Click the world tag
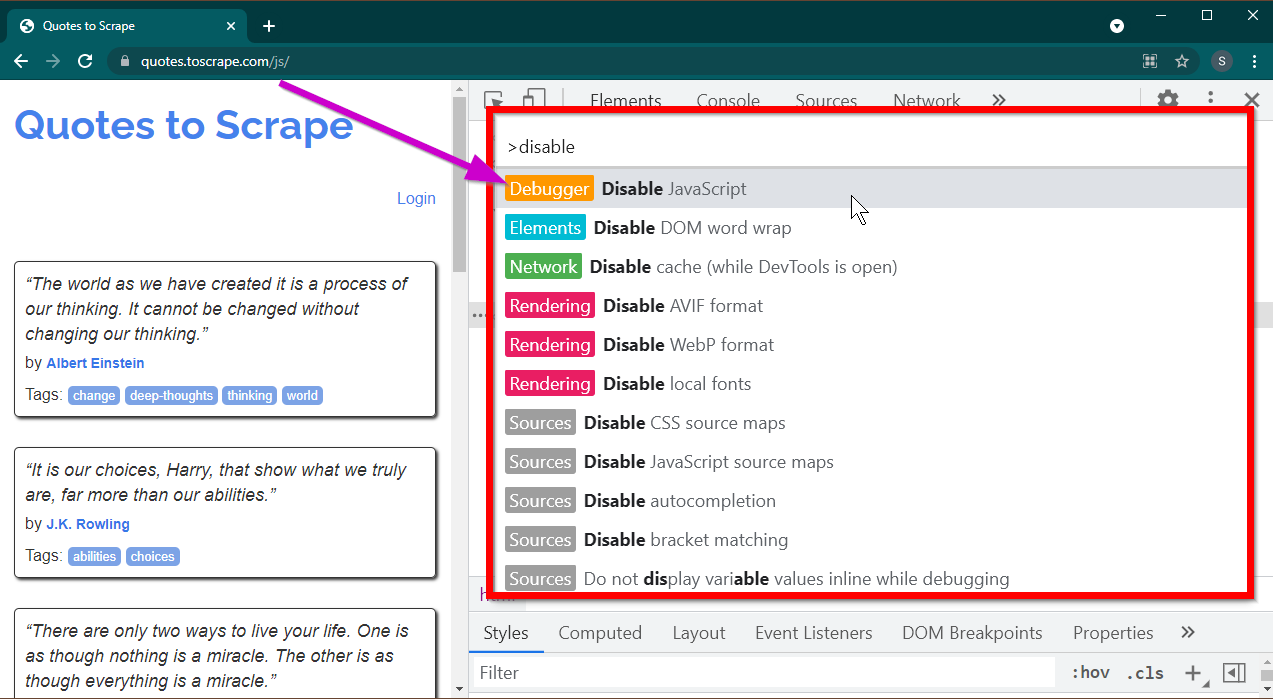The height and width of the screenshot is (699, 1273). pos(302,396)
